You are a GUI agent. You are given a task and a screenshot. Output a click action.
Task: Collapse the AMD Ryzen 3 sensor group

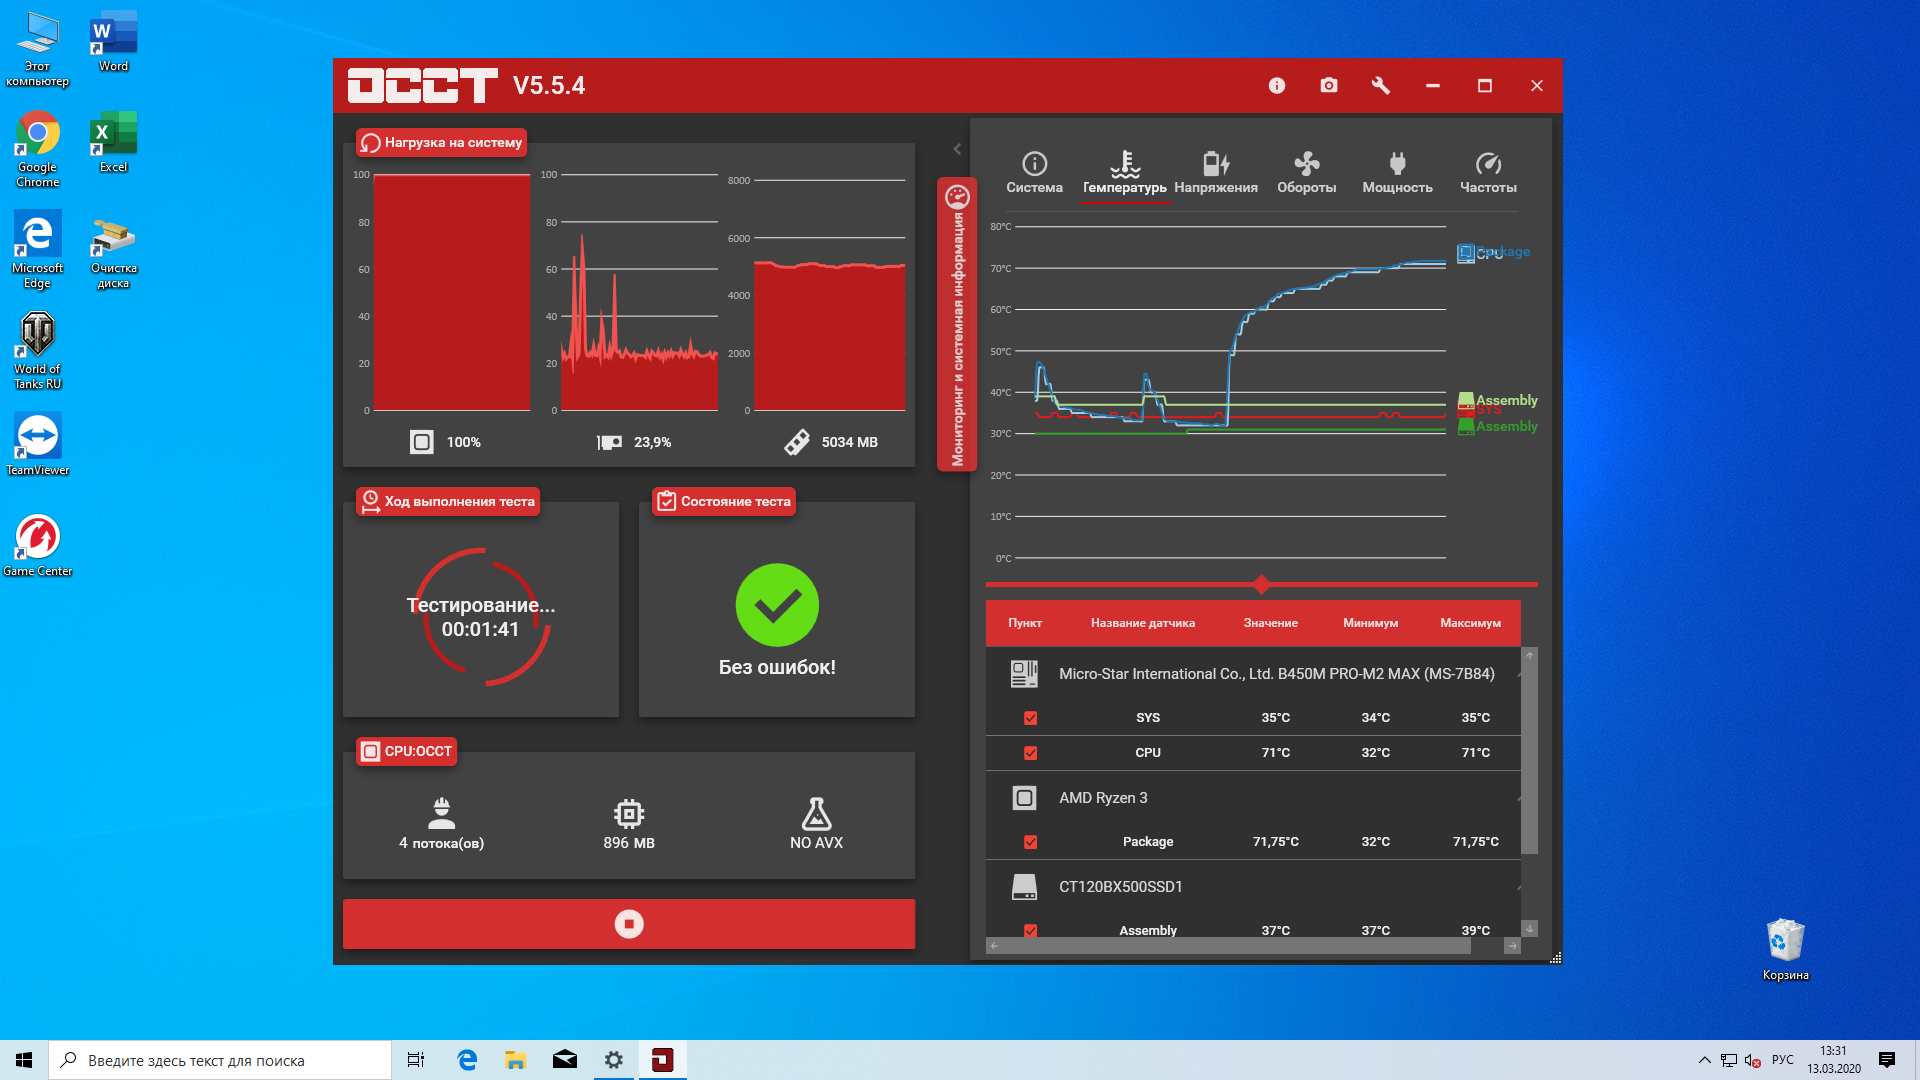click(x=1518, y=799)
